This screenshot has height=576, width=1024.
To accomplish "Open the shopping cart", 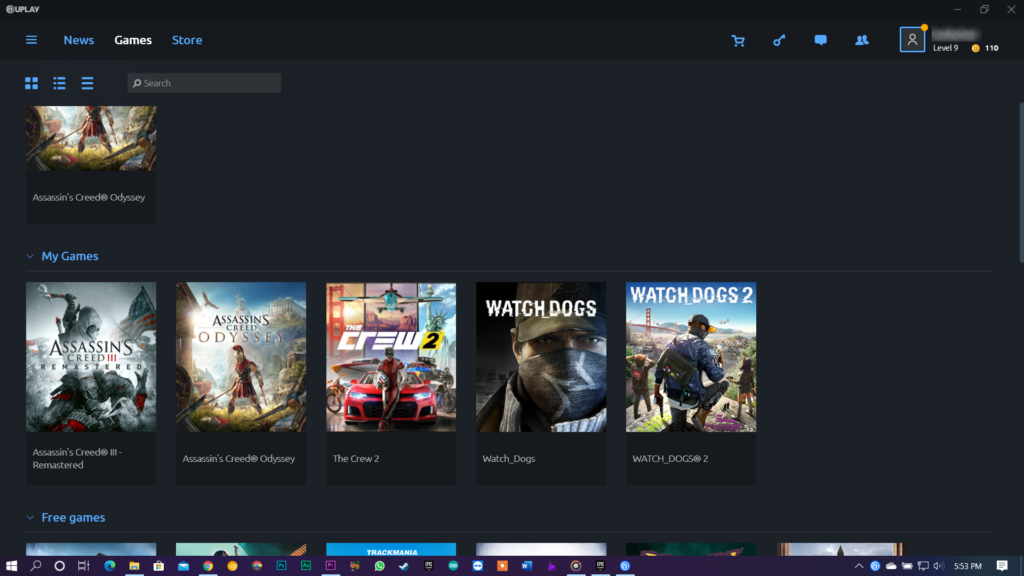I will (x=738, y=40).
